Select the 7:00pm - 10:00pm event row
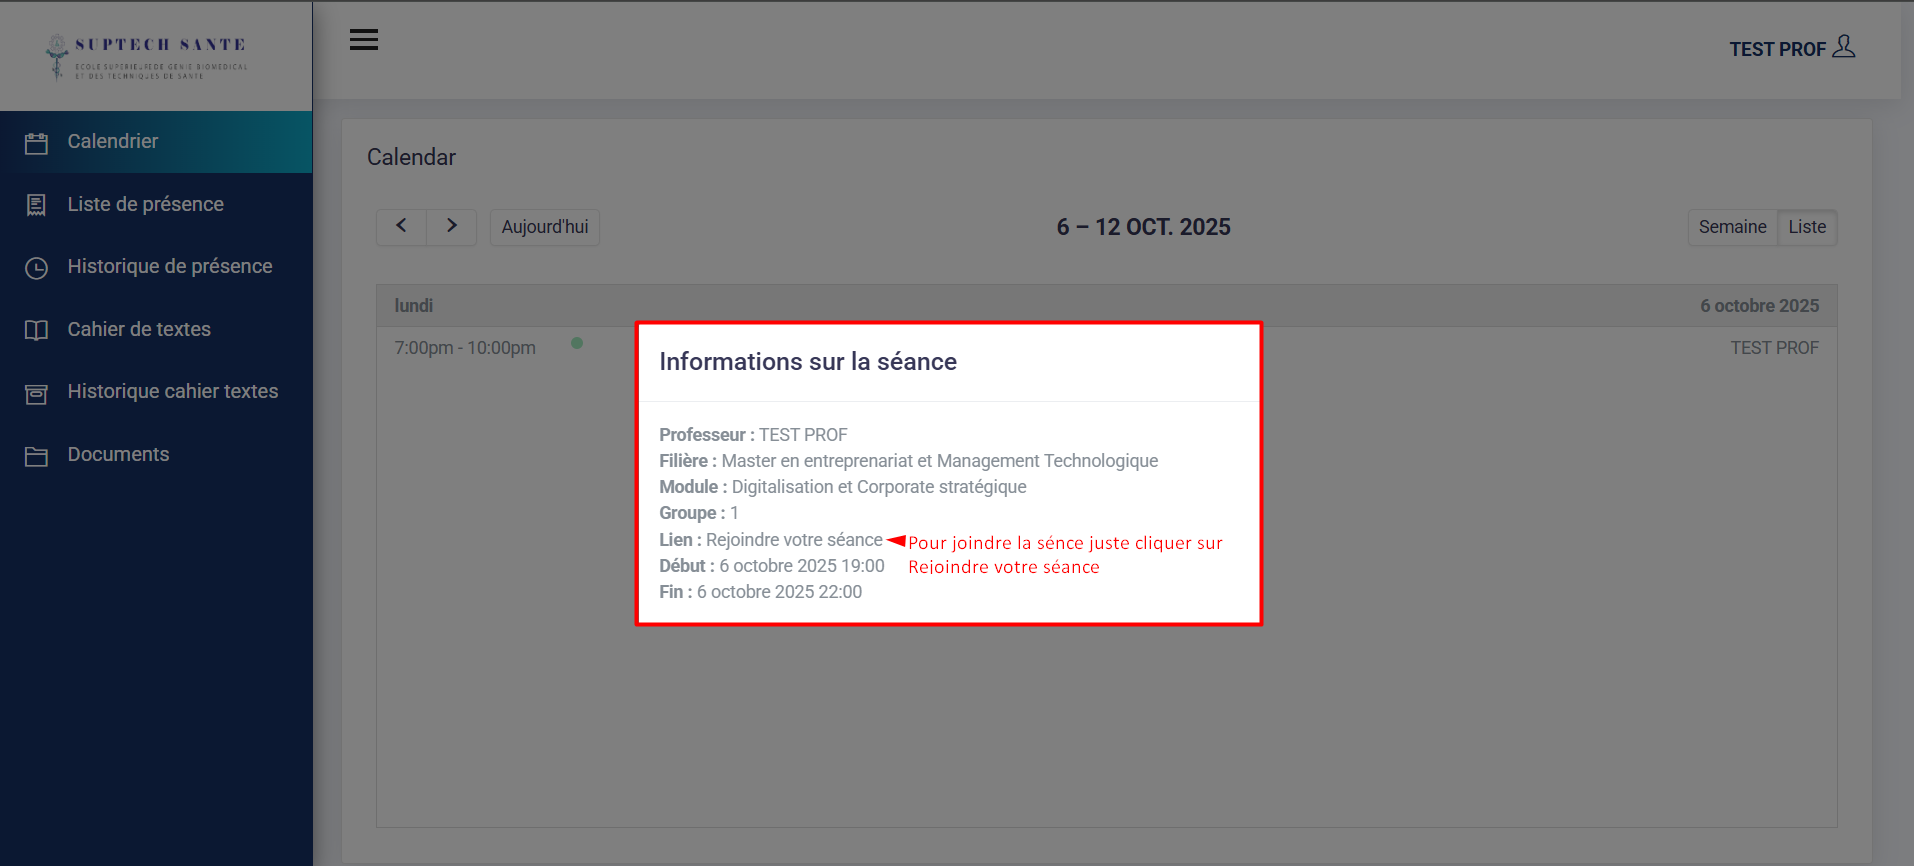Image resolution: width=1914 pixels, height=866 pixels. 465,348
